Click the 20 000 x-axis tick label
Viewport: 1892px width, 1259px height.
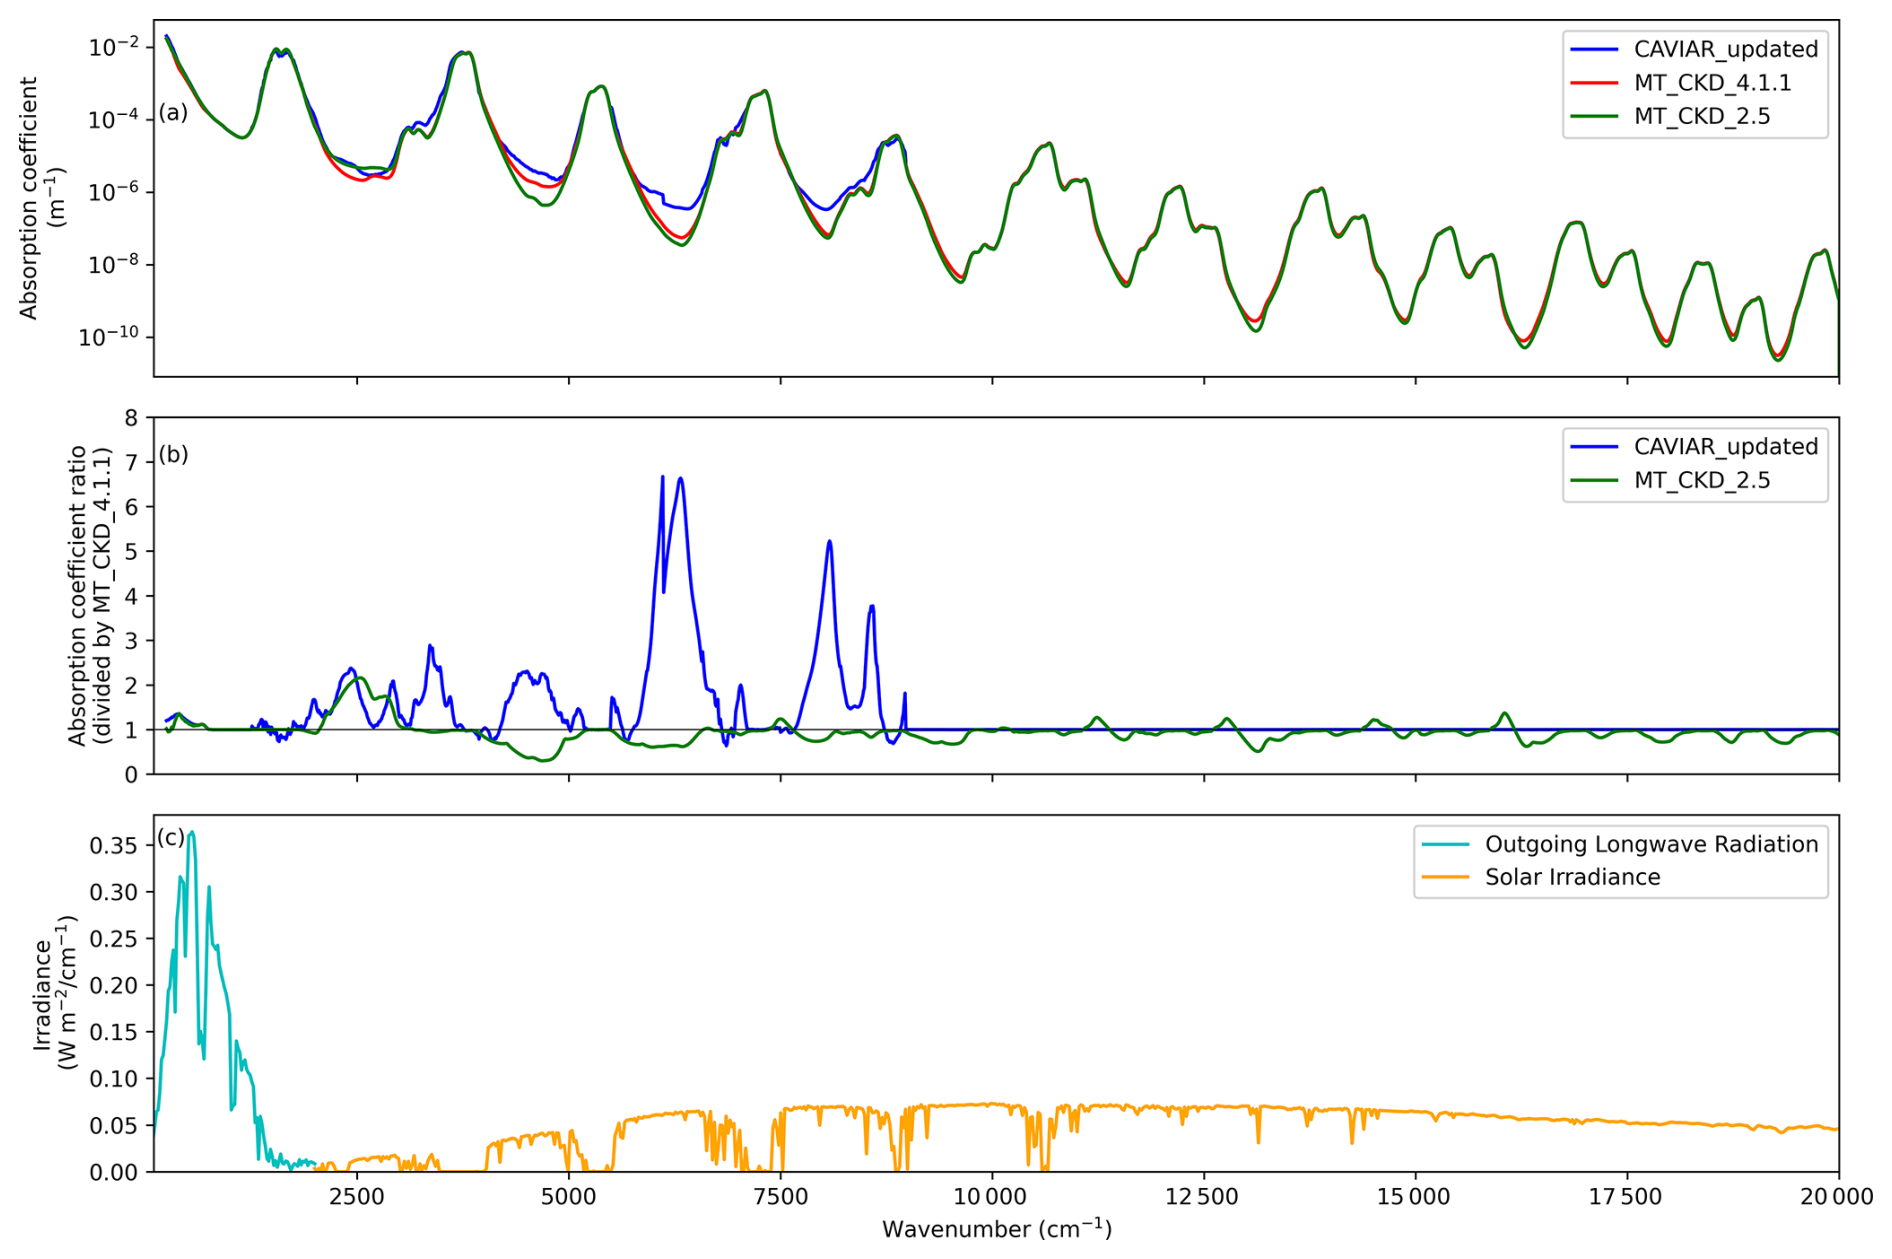coord(1837,1197)
